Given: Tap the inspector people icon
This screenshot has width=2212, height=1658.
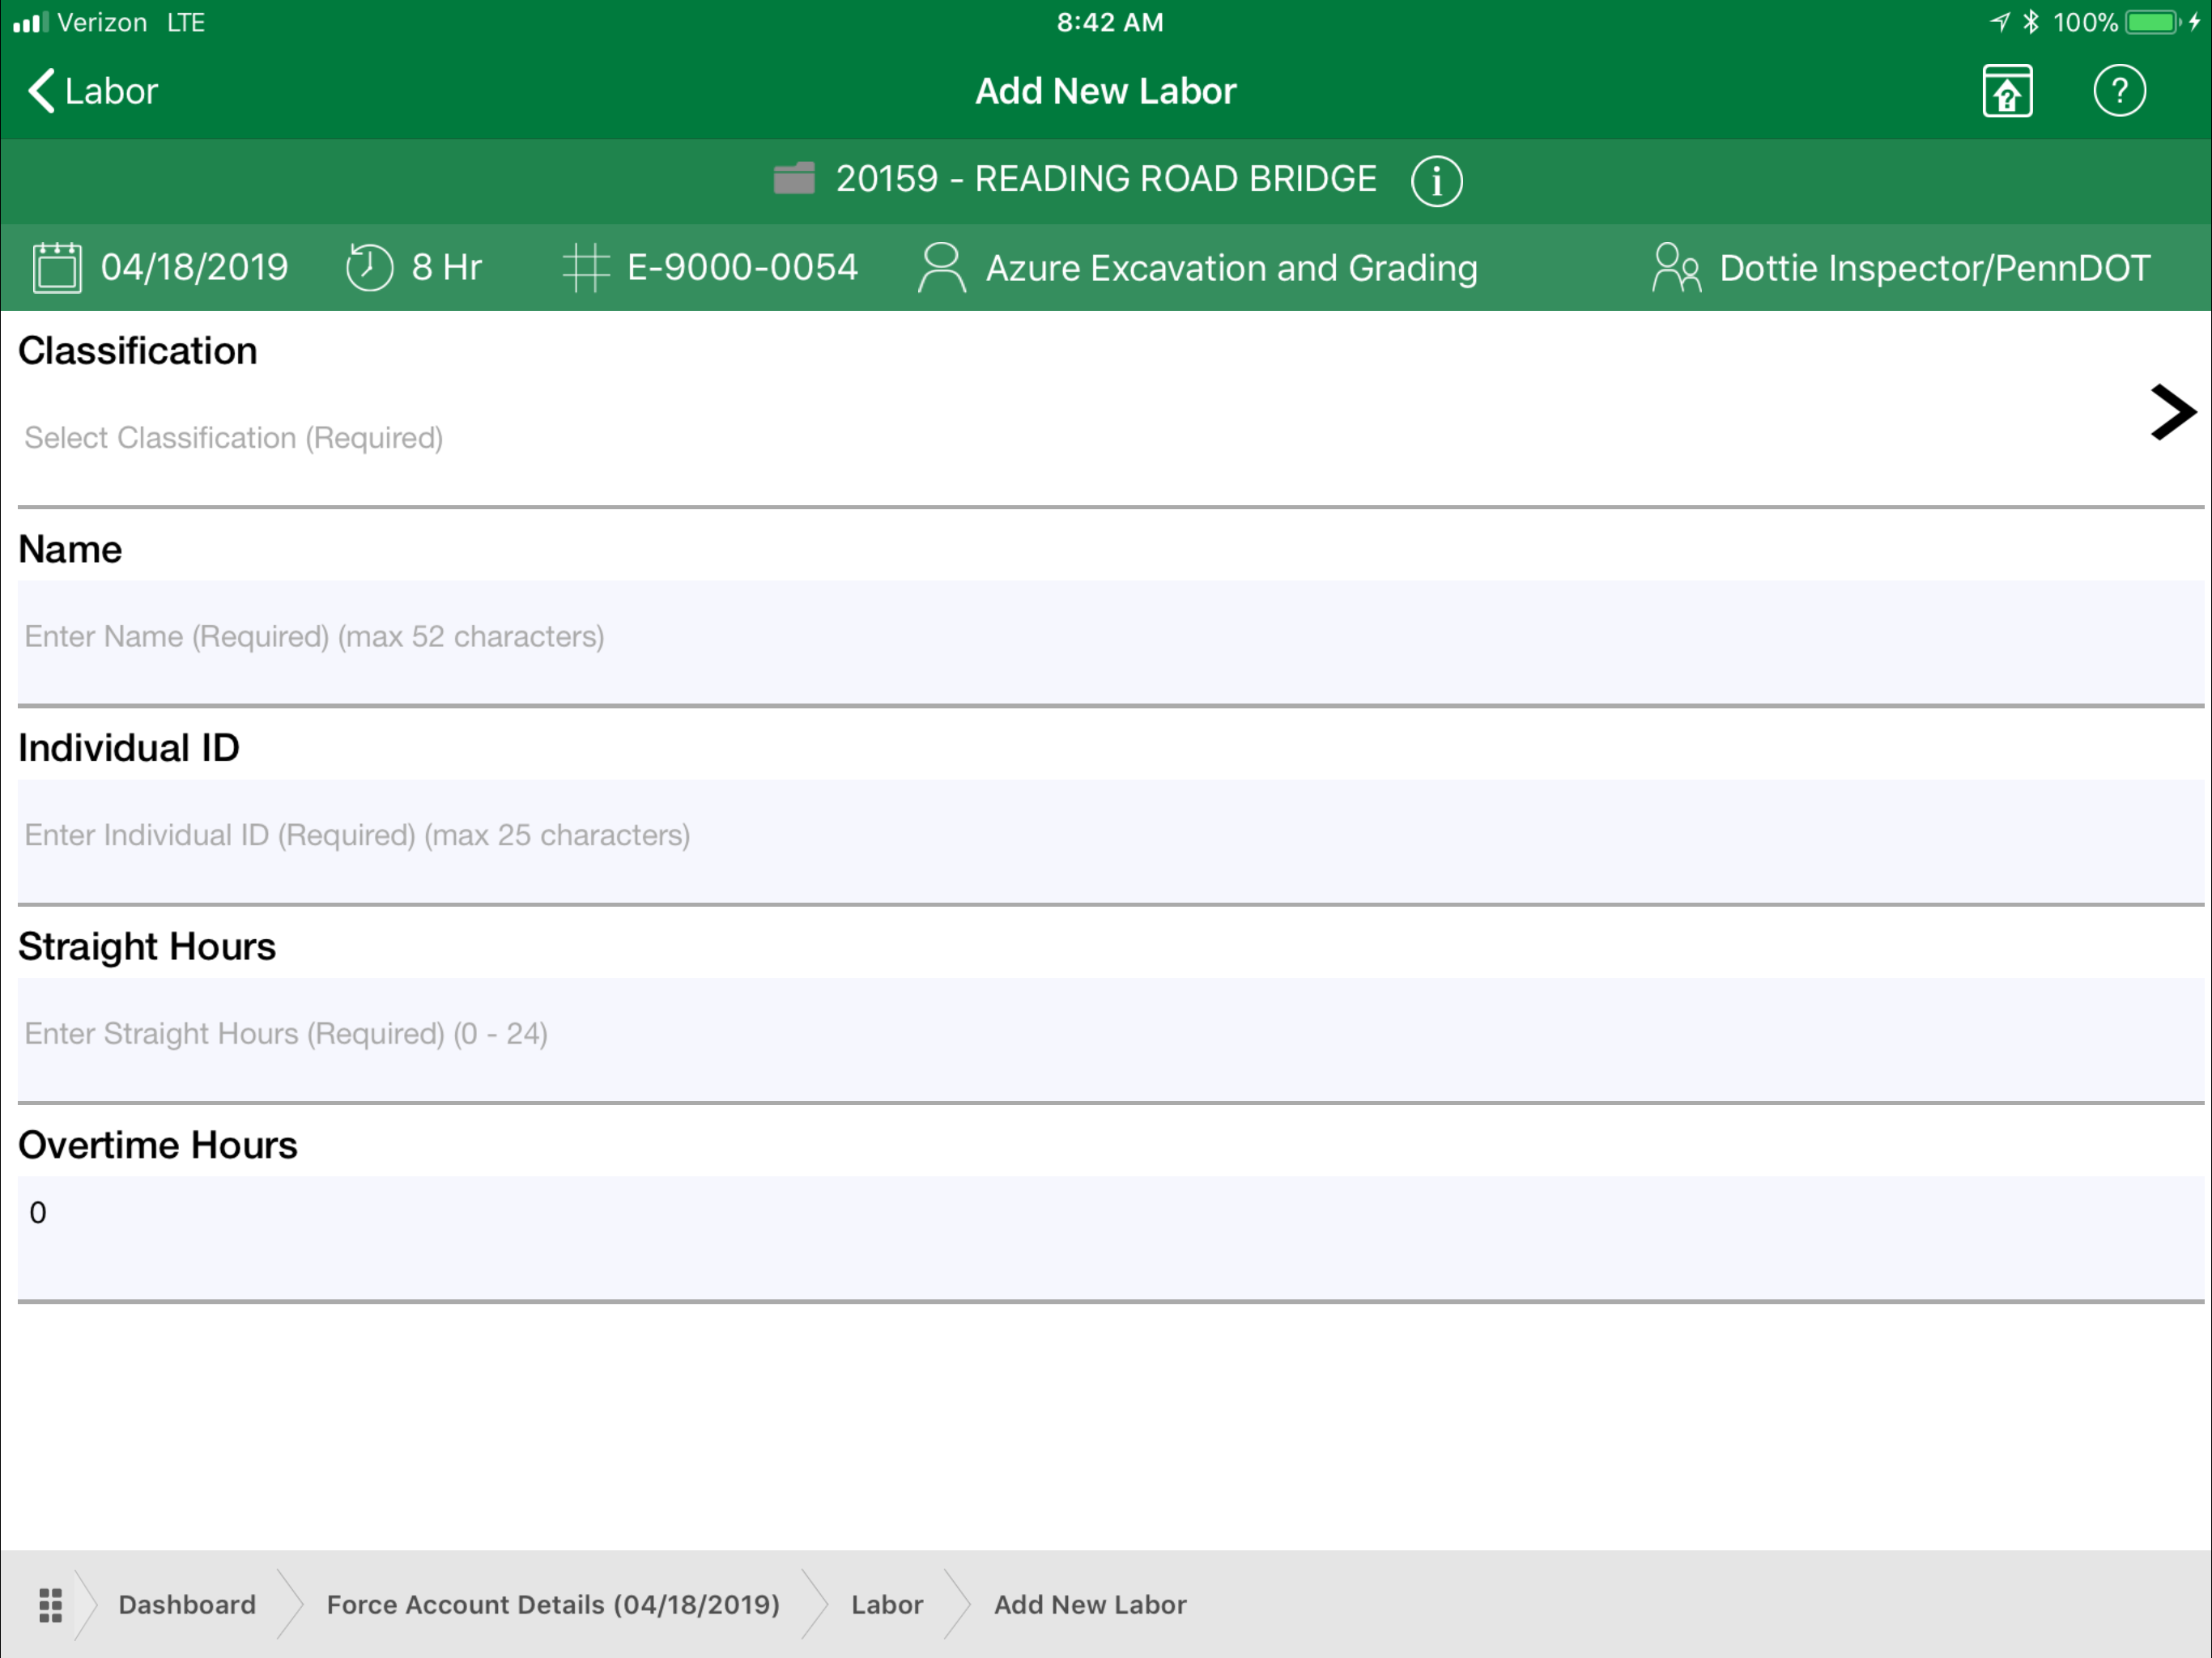Looking at the screenshot, I should coord(1676,267).
